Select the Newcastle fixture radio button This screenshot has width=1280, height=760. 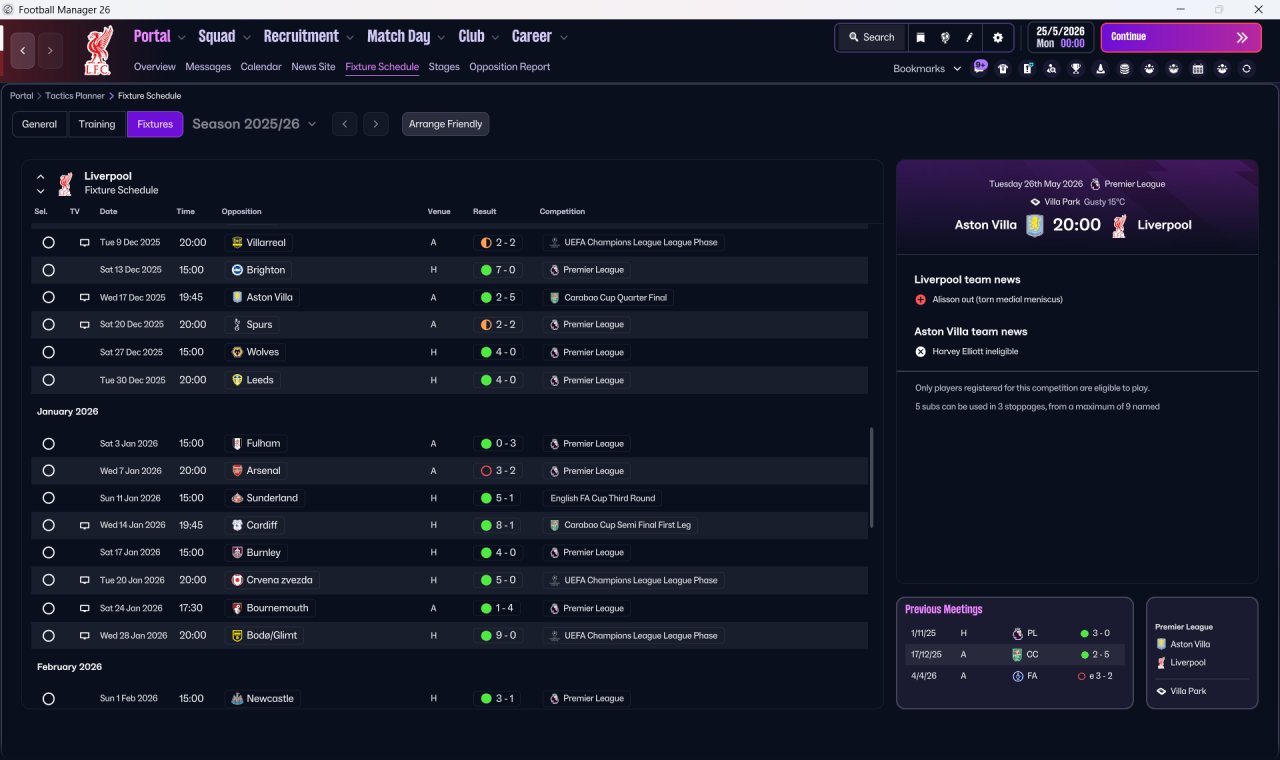pos(48,699)
